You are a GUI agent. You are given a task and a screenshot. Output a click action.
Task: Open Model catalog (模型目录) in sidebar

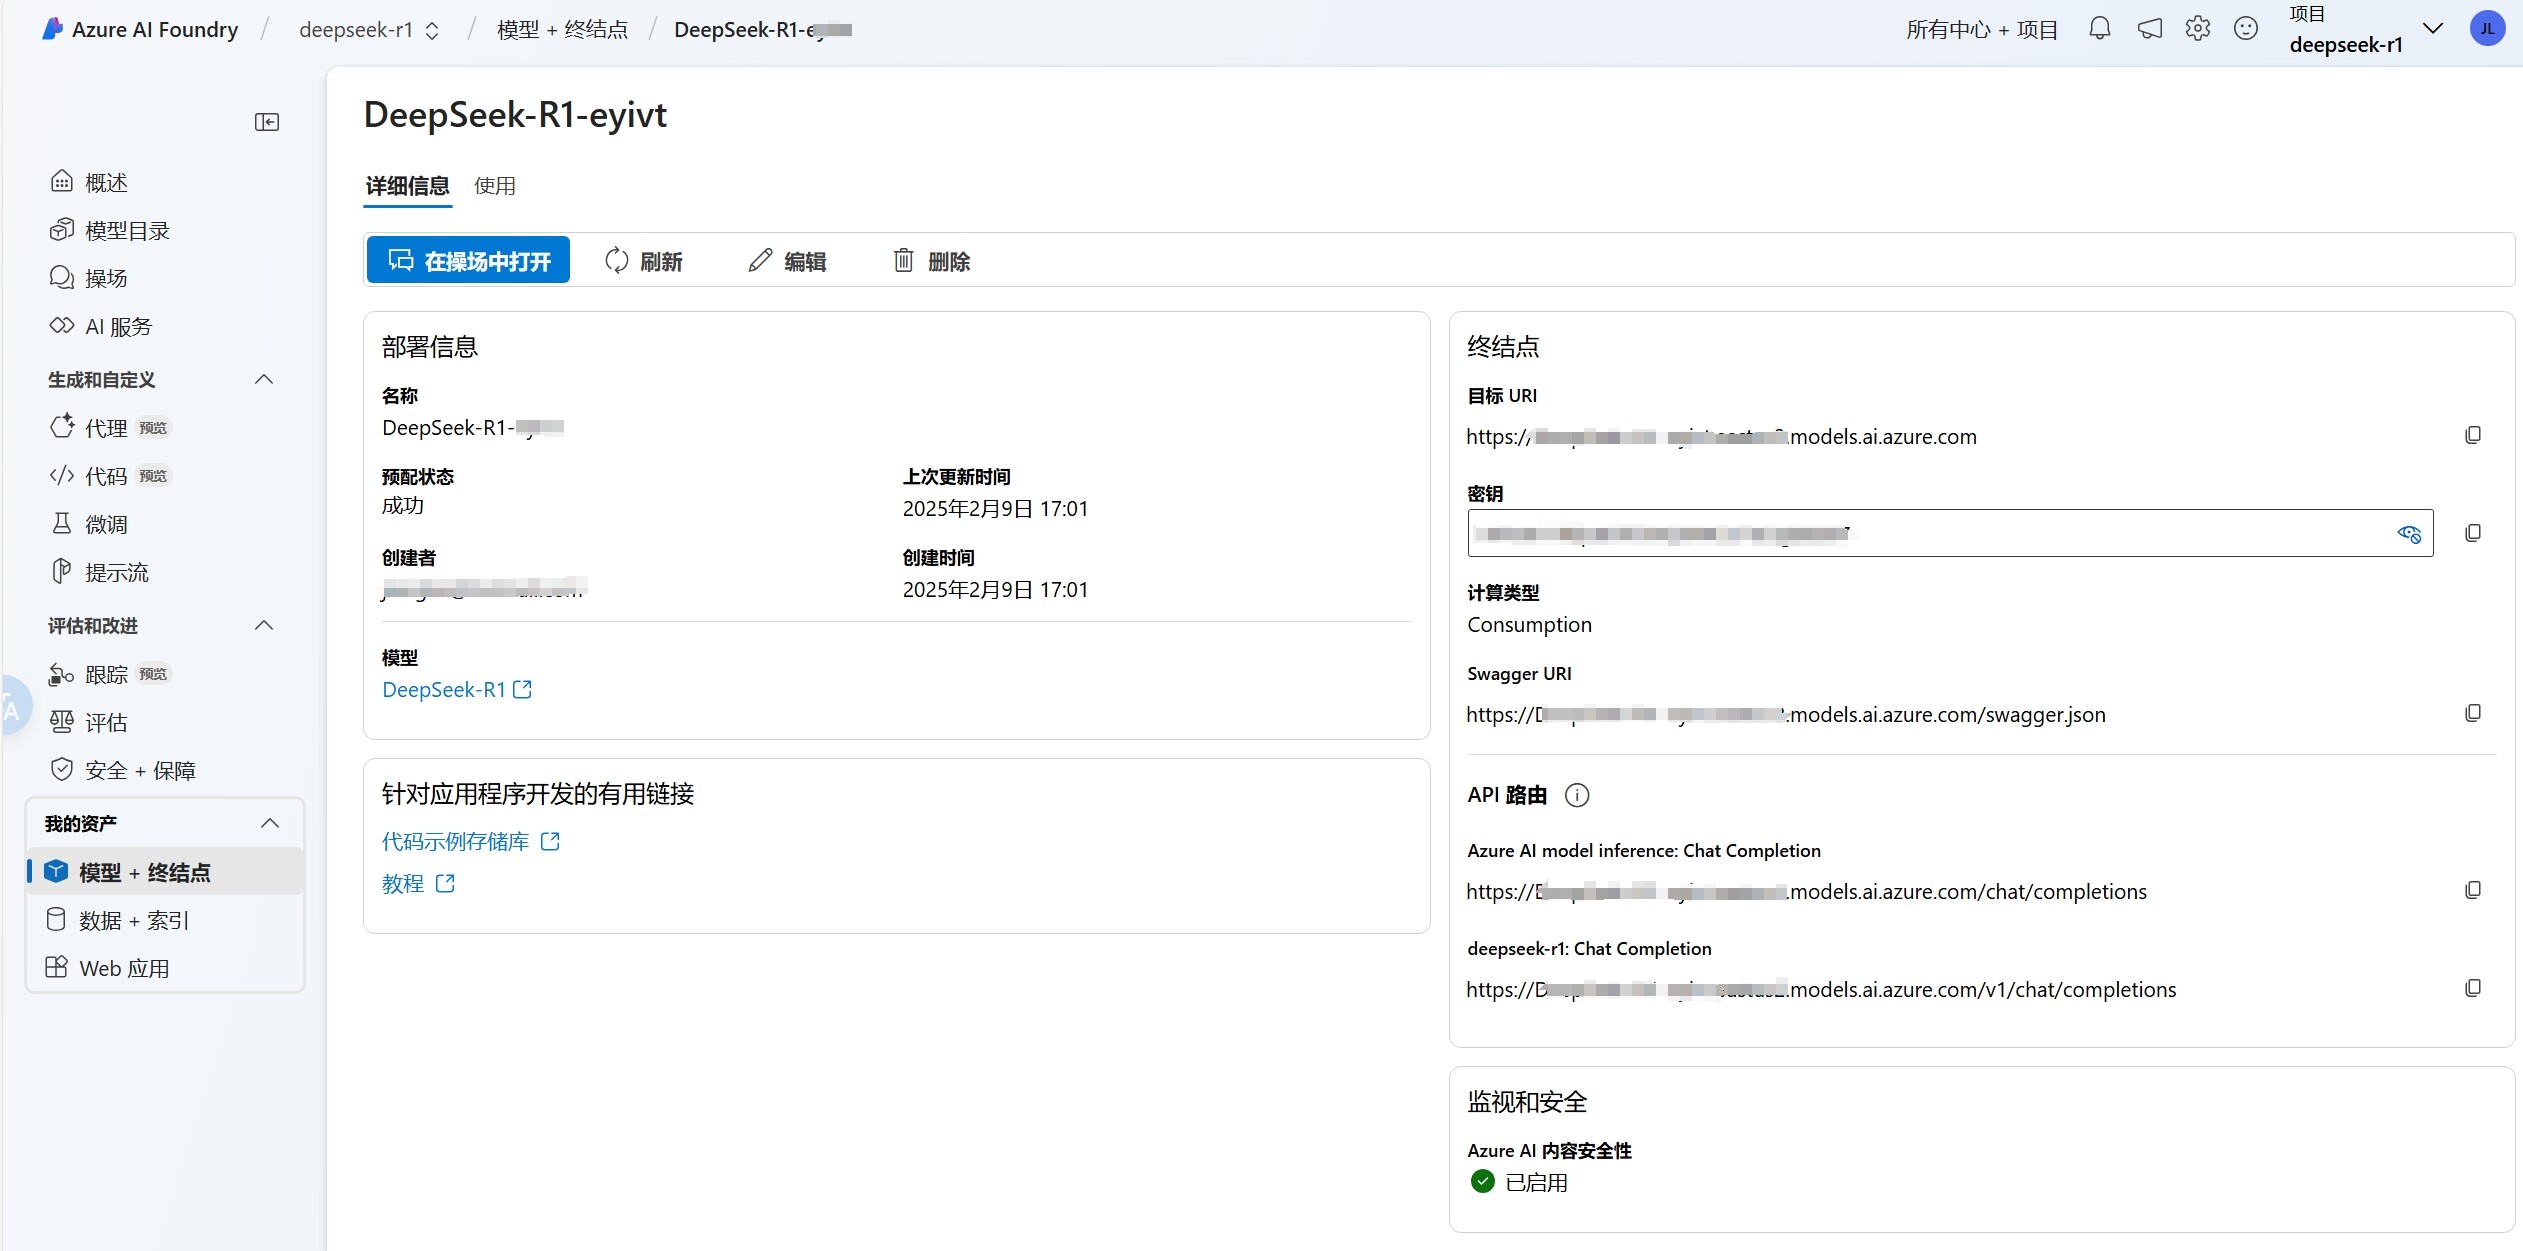tap(109, 230)
